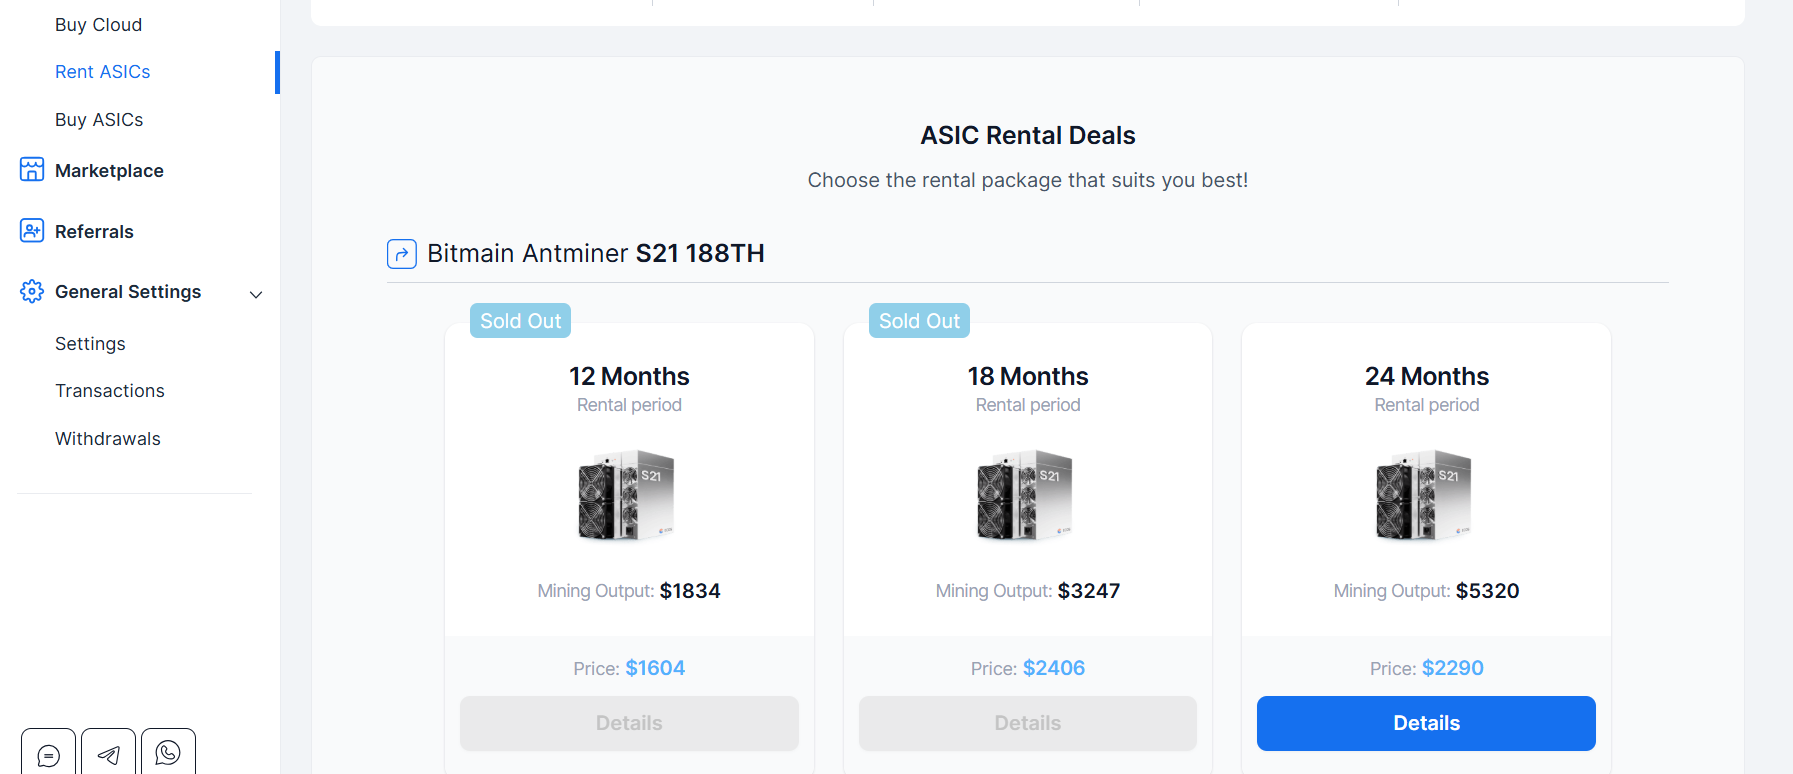Click share arrow icon beside Bitmain Antminer
The image size is (1793, 774).
(402, 254)
